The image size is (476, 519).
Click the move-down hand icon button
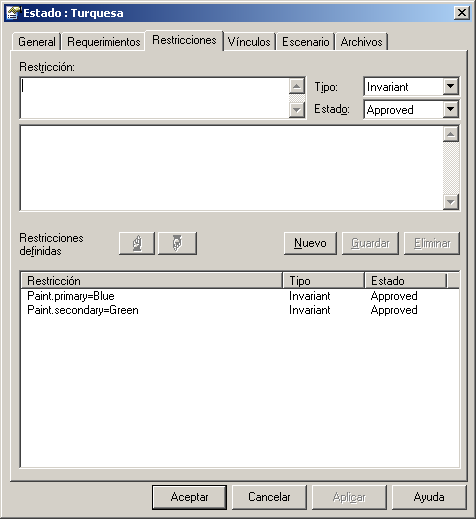tap(177, 243)
